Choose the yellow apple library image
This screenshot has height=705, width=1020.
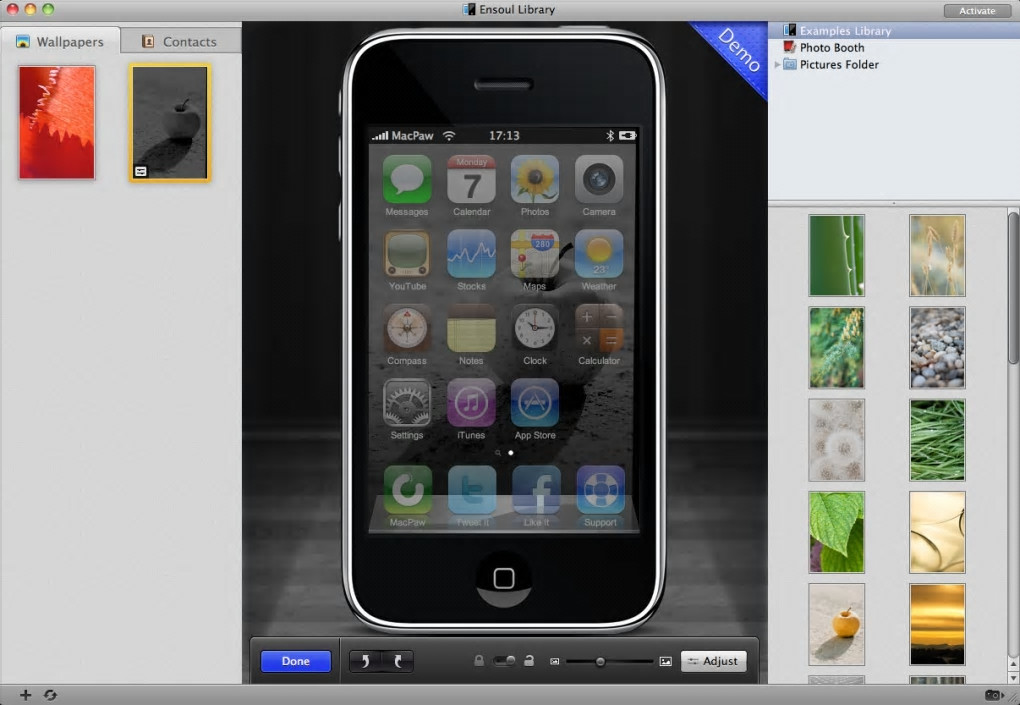837,624
